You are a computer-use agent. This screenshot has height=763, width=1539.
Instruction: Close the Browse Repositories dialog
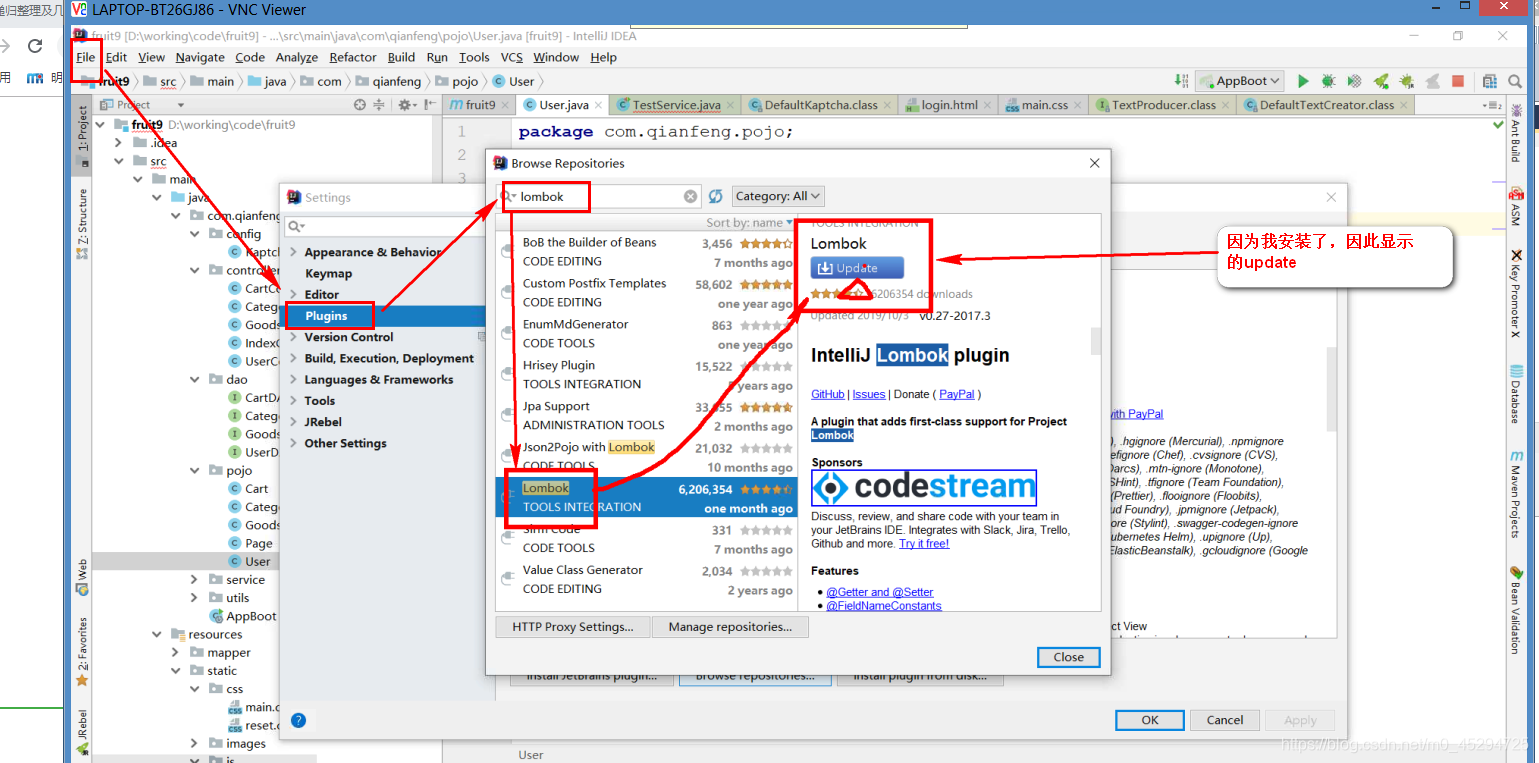click(1068, 657)
